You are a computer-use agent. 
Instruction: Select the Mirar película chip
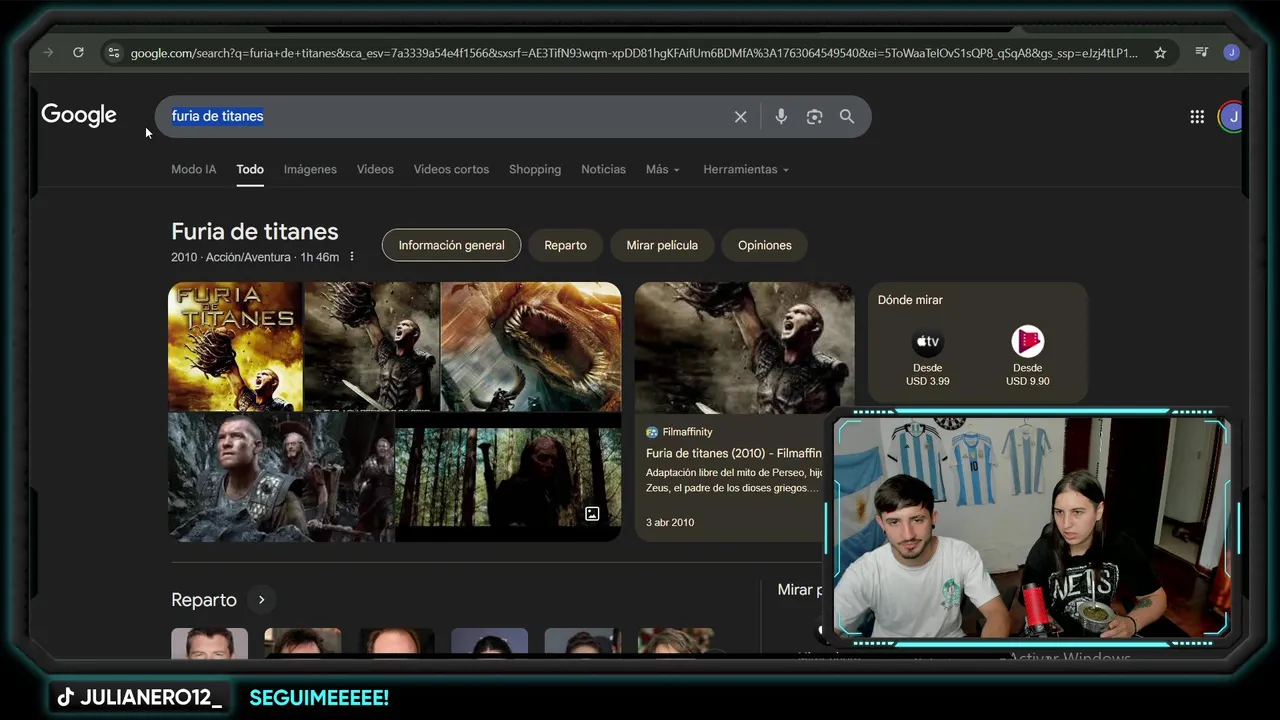coord(662,245)
